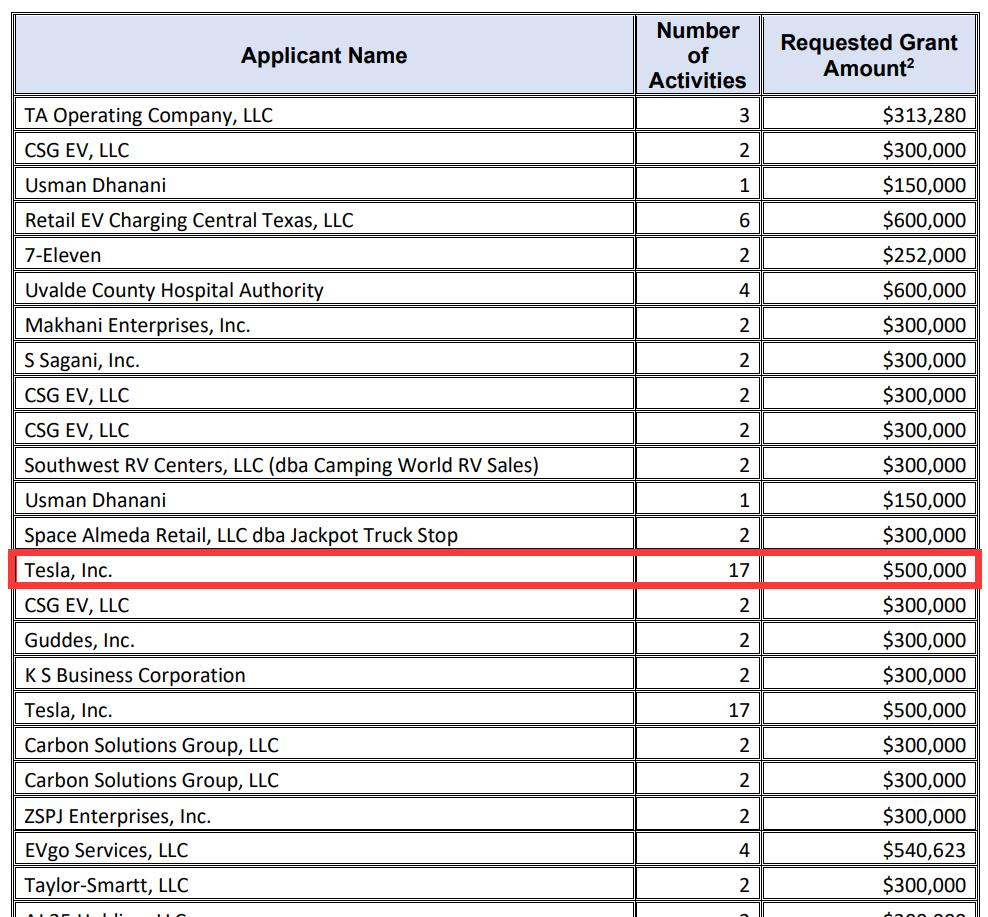Click the 2 in the 7-Eleven row
The width and height of the screenshot is (988, 917).
(x=698, y=255)
